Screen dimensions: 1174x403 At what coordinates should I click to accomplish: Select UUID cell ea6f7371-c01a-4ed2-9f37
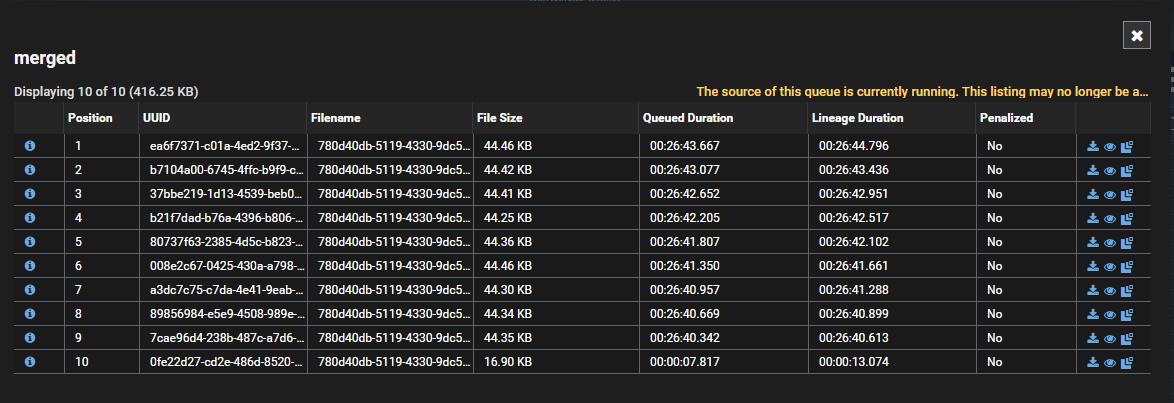point(223,146)
